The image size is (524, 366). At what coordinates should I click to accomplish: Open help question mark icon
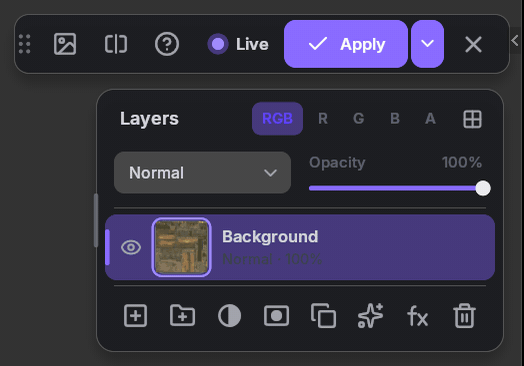click(167, 44)
